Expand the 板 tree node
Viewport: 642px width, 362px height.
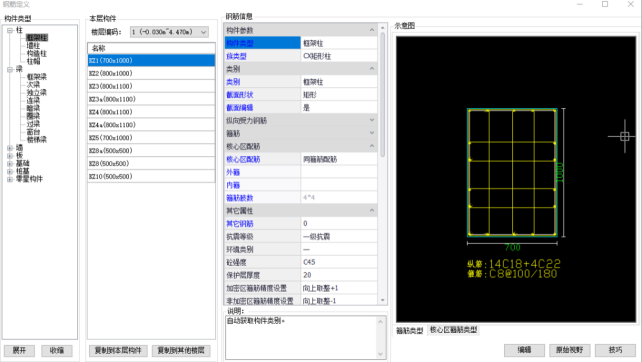coord(10,156)
